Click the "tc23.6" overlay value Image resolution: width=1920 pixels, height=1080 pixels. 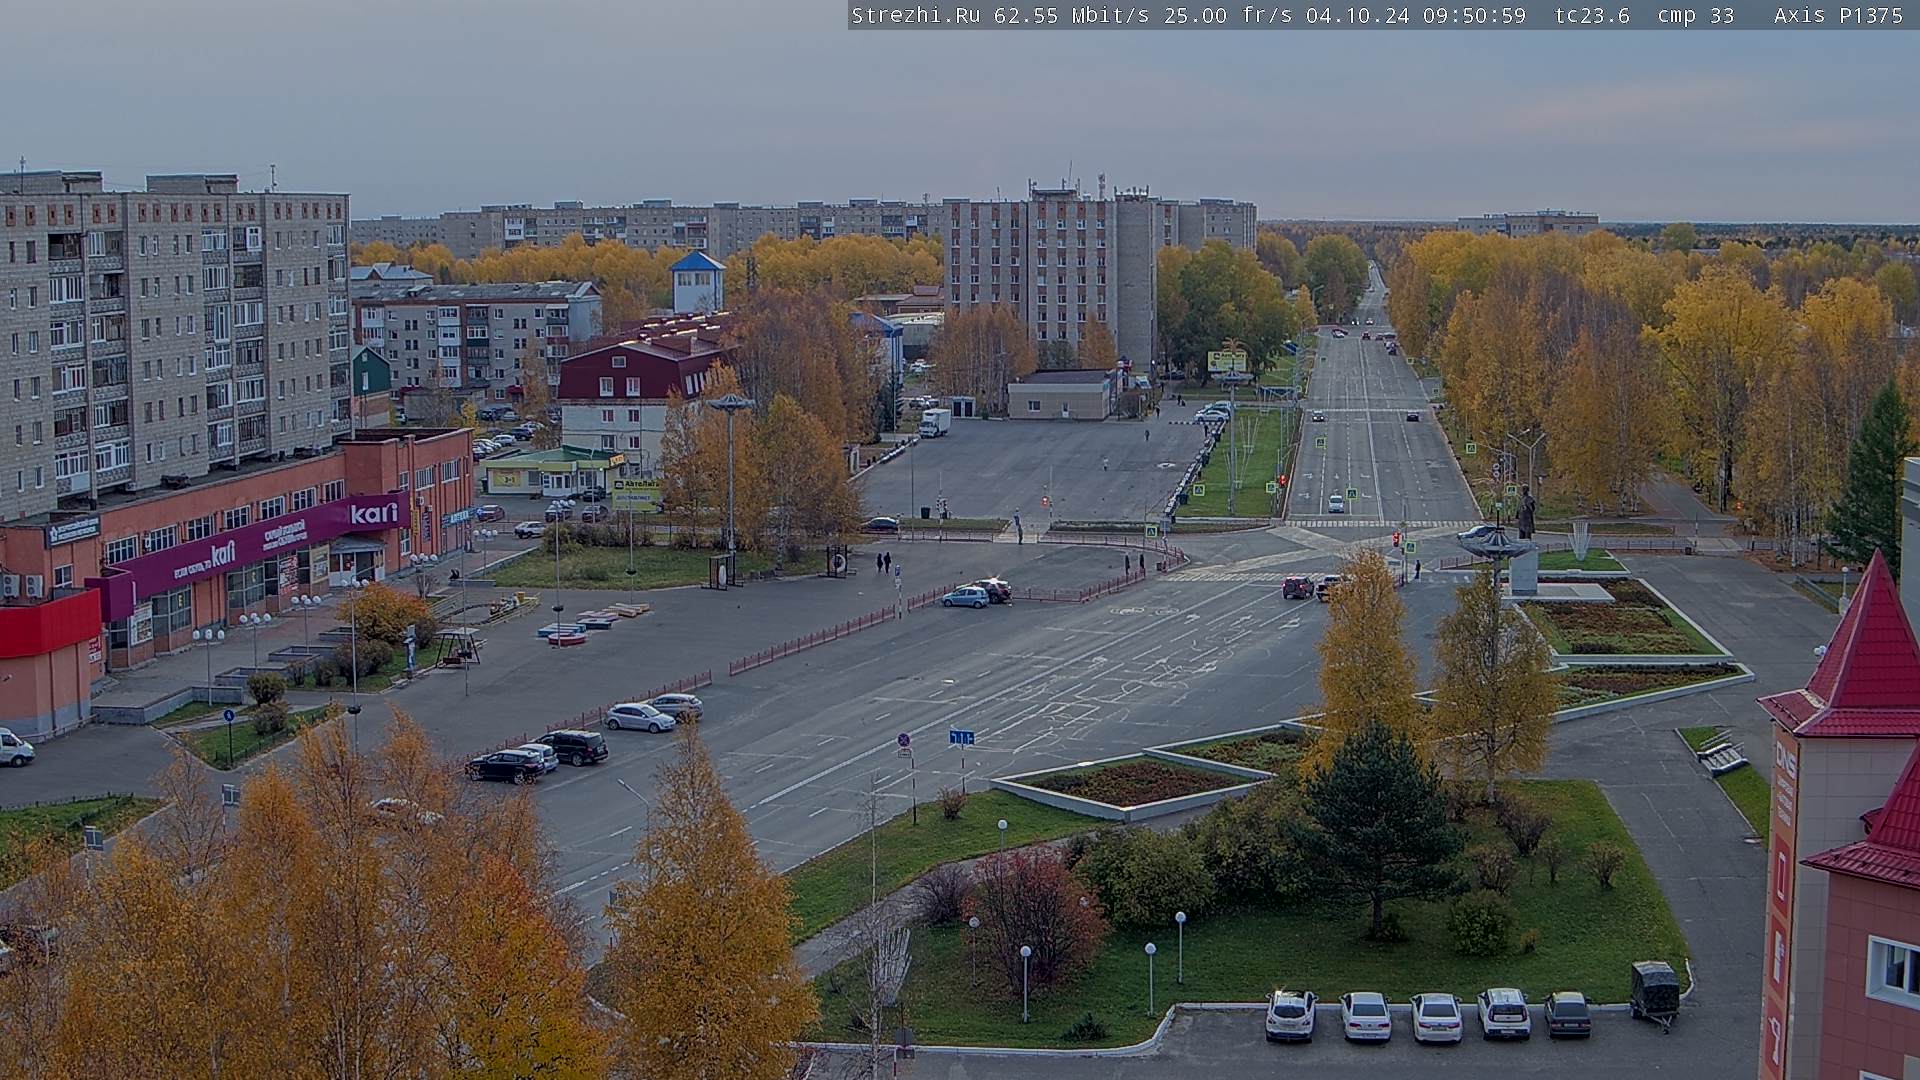click(x=1592, y=15)
